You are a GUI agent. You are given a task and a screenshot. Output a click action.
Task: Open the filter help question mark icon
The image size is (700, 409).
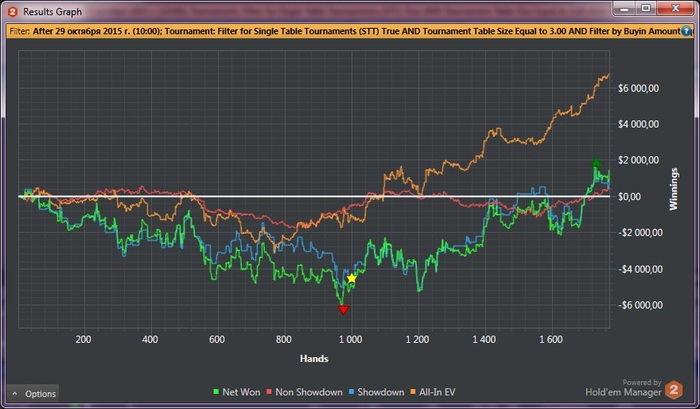coord(687,31)
